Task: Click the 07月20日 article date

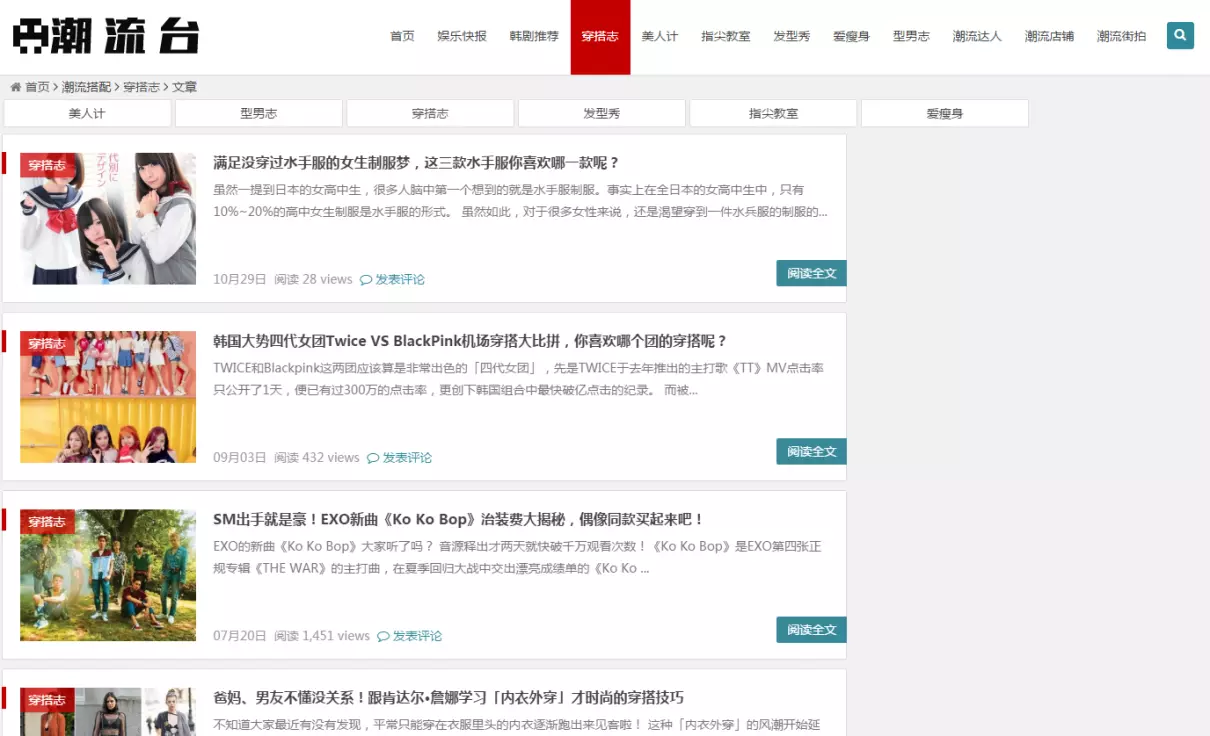Action: click(x=240, y=635)
